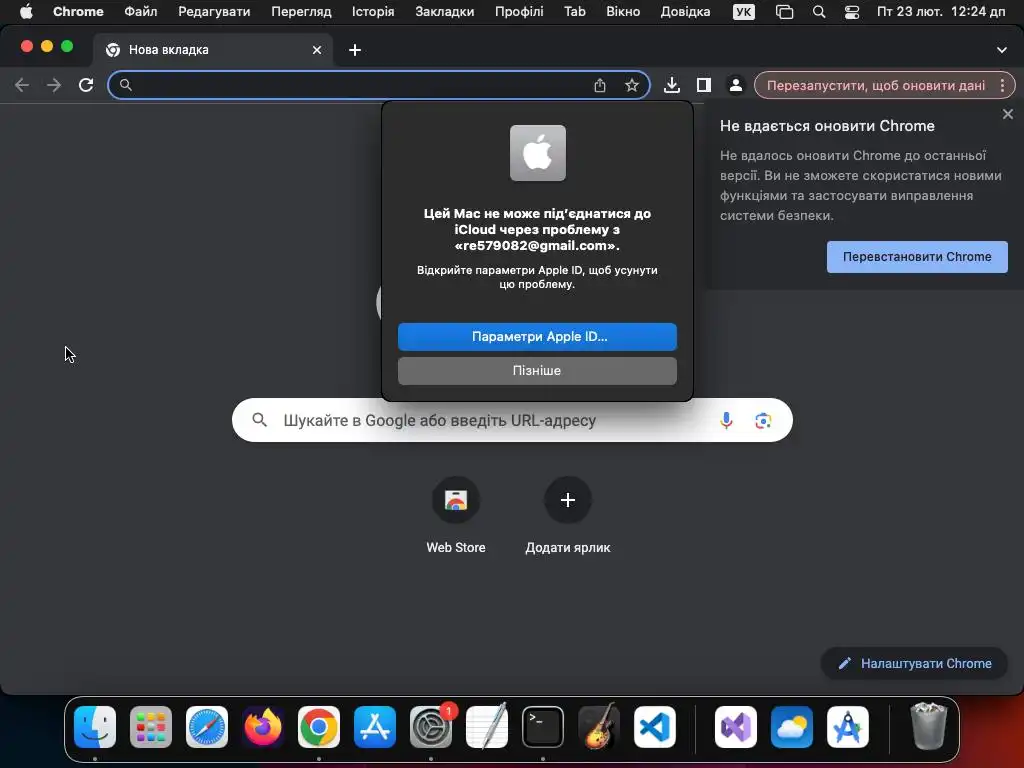Image resolution: width=1024 pixels, height=768 pixels.
Task: Open Finder from the Dock
Action: point(95,727)
